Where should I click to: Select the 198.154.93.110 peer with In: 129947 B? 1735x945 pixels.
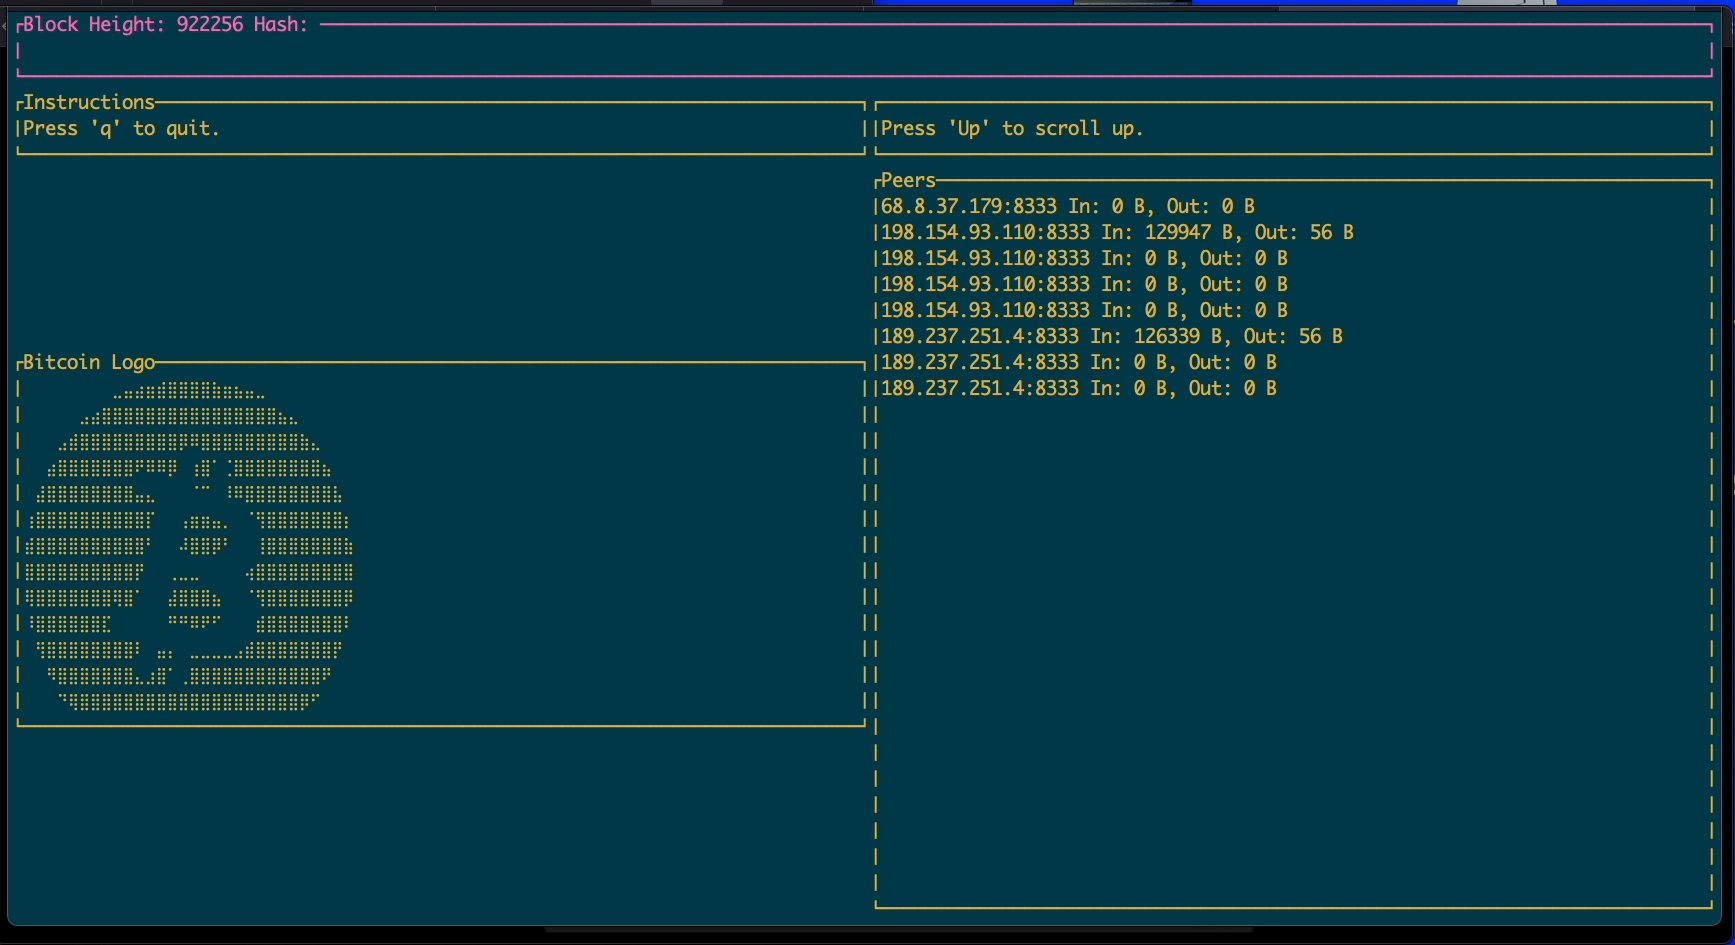click(x=985, y=232)
